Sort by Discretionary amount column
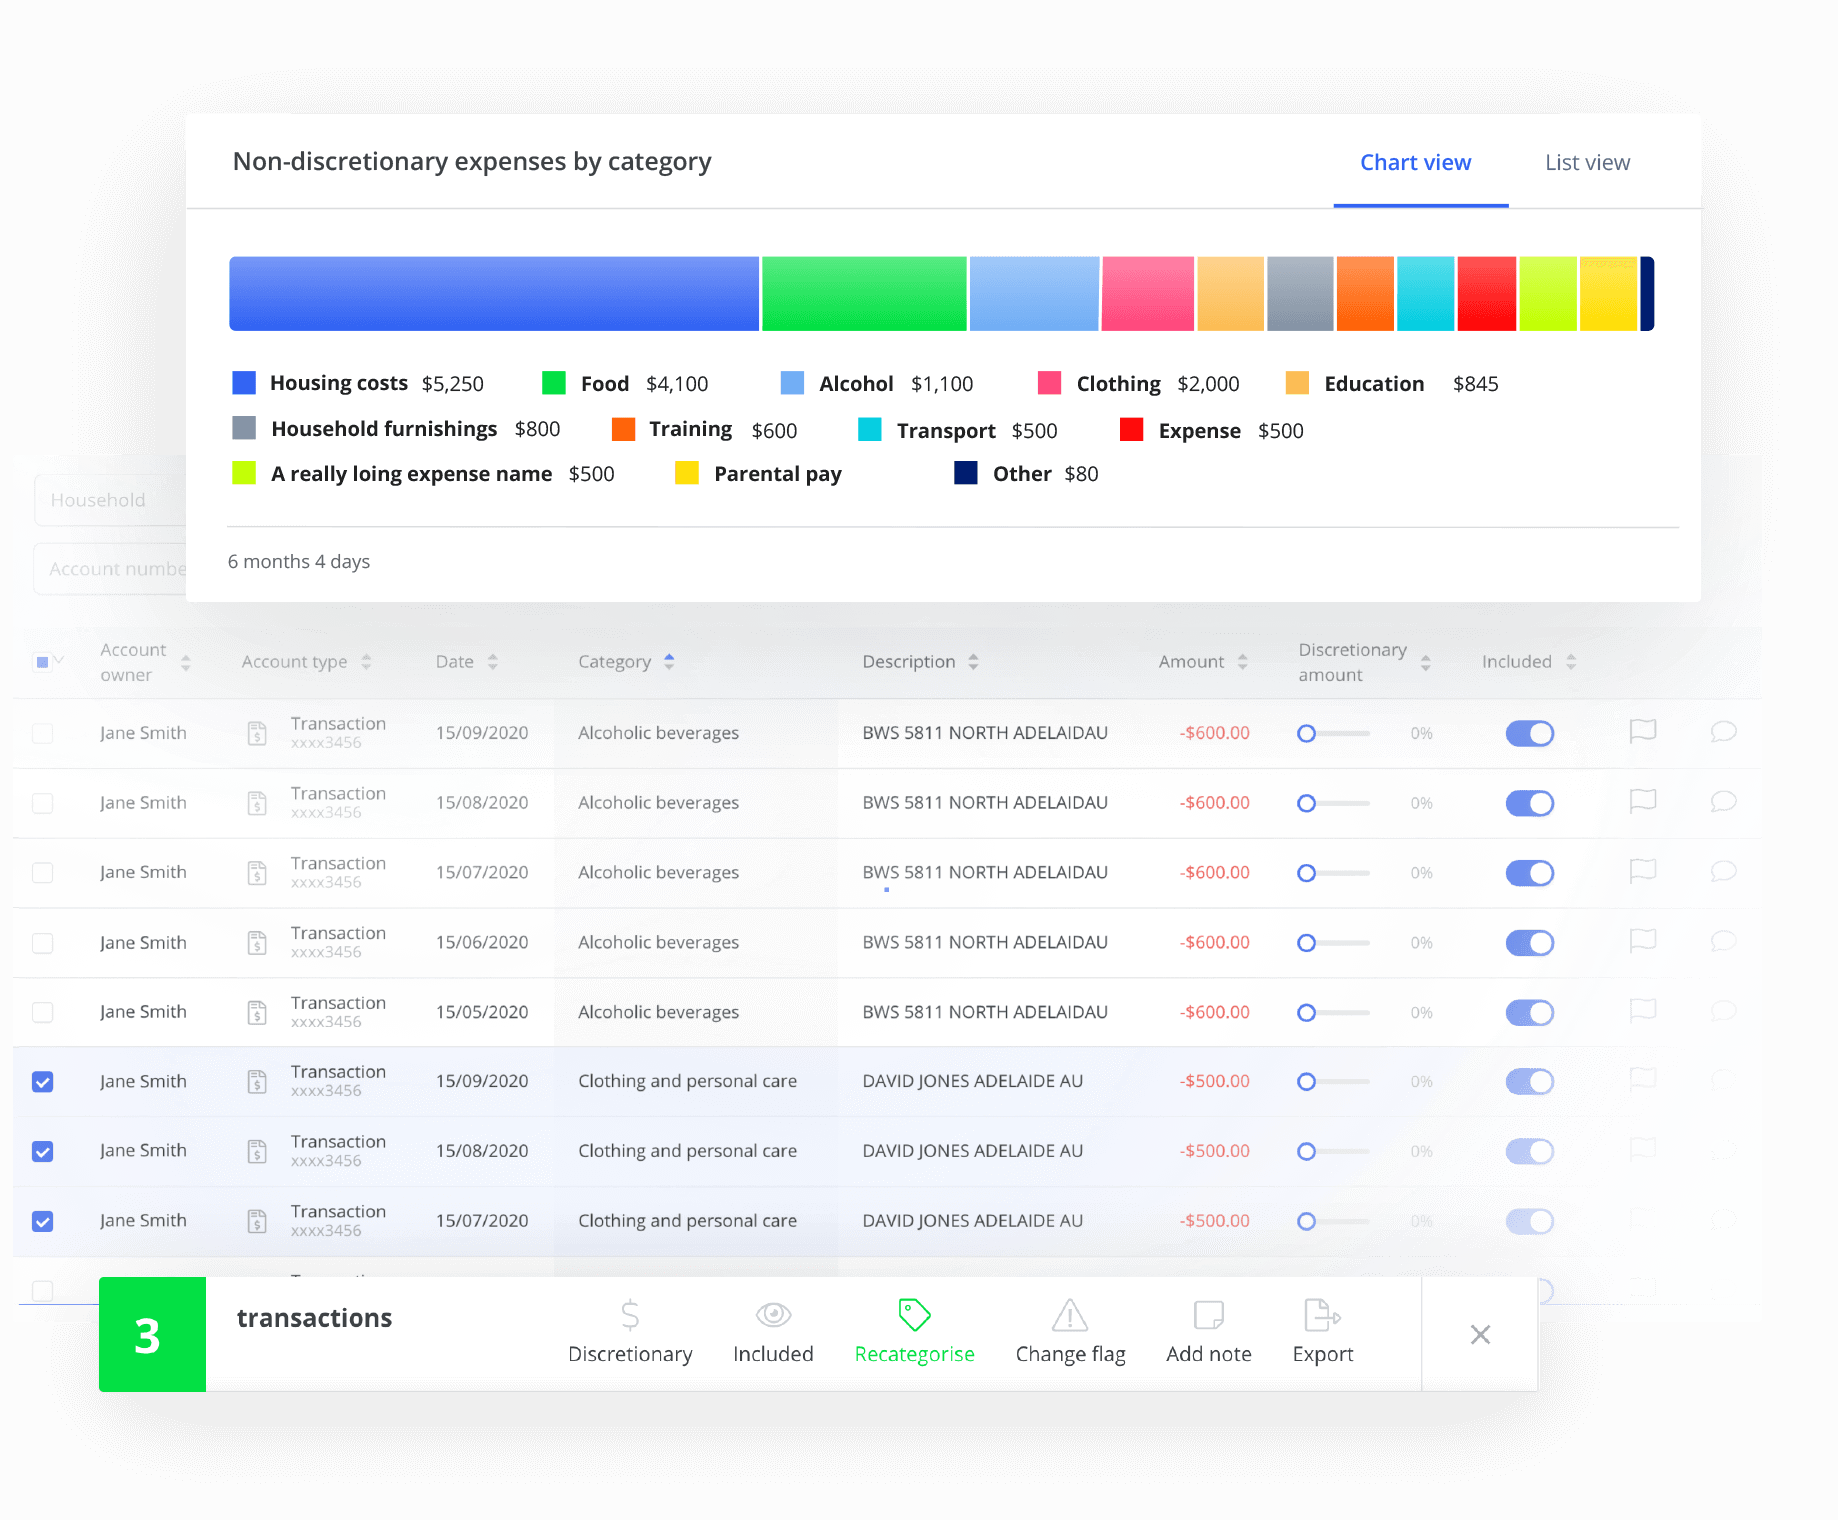Image resolution: width=1838 pixels, height=1520 pixels. click(x=1425, y=662)
